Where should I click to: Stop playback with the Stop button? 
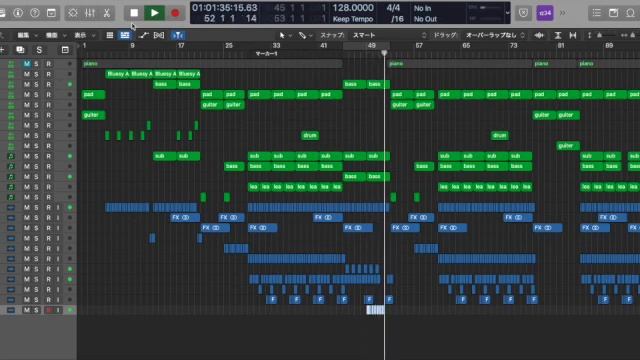tap(134, 13)
